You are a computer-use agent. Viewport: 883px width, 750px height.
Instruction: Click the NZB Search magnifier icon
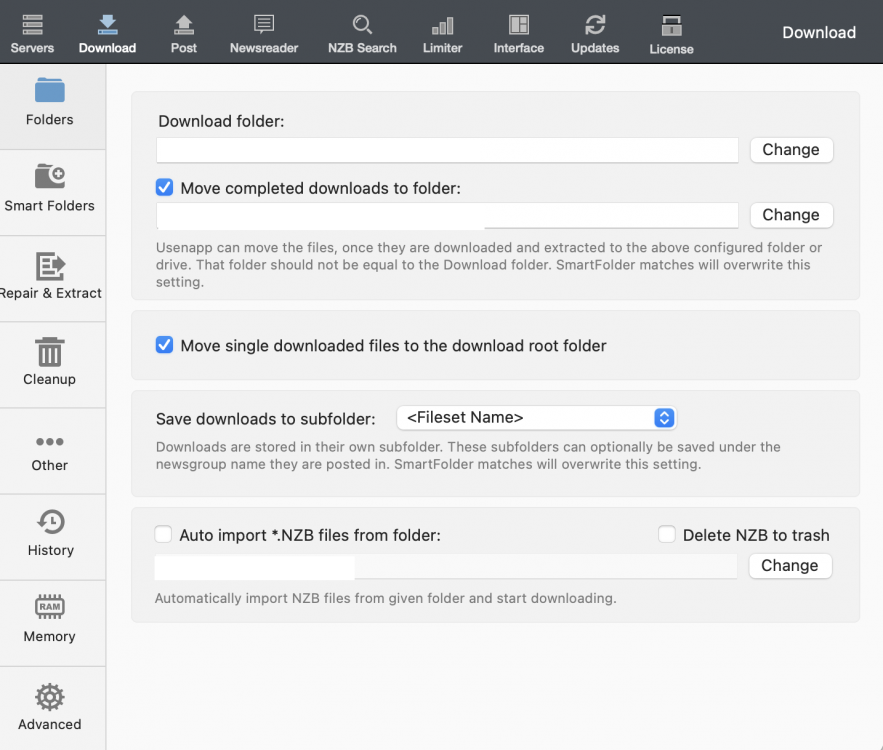362,26
